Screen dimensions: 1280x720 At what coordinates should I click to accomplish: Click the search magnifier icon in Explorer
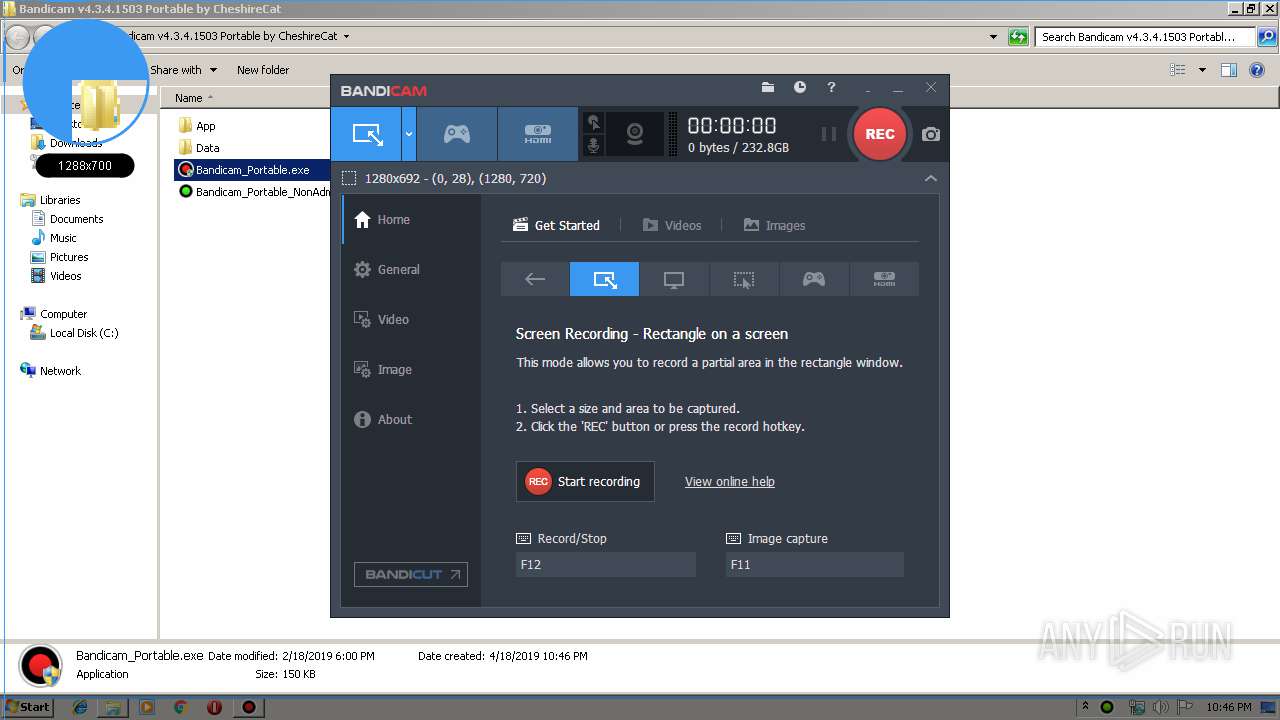click(x=1266, y=37)
